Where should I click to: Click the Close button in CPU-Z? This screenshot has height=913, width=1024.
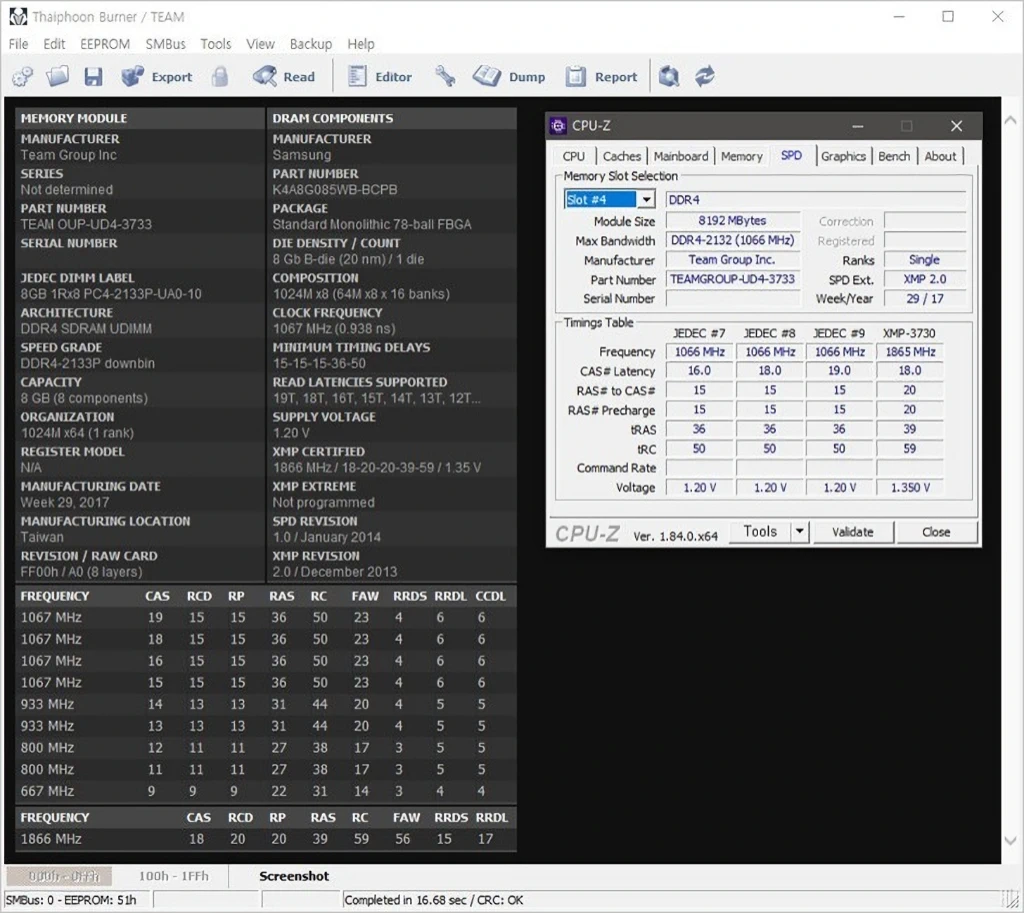[x=936, y=532]
